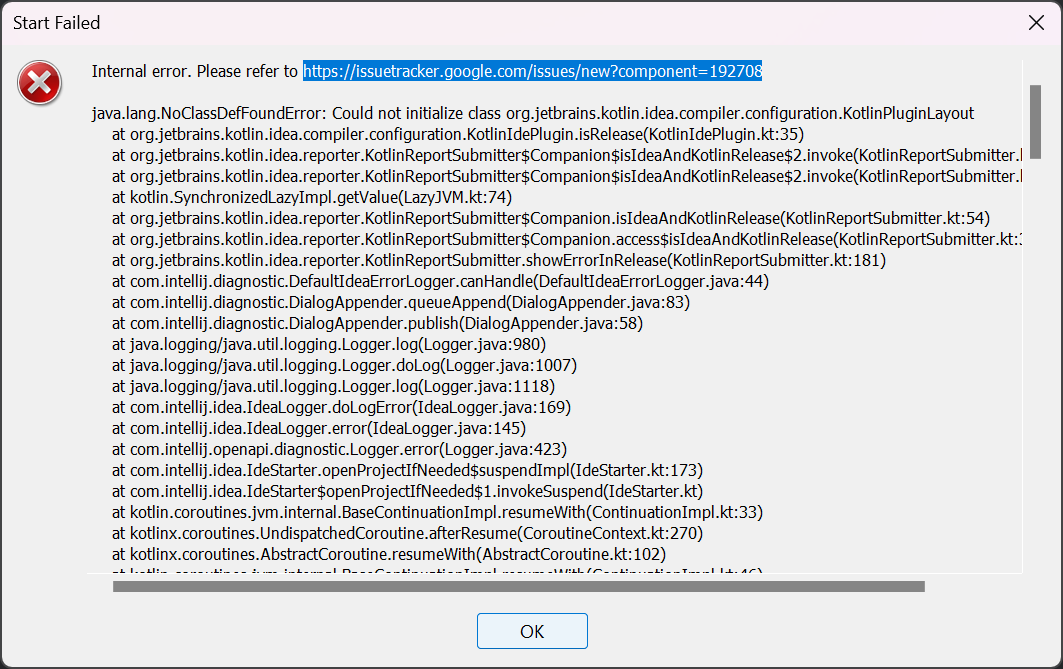
Task: Click the Logger.doLog stack trace line
Action: pyautogui.click(x=344, y=365)
